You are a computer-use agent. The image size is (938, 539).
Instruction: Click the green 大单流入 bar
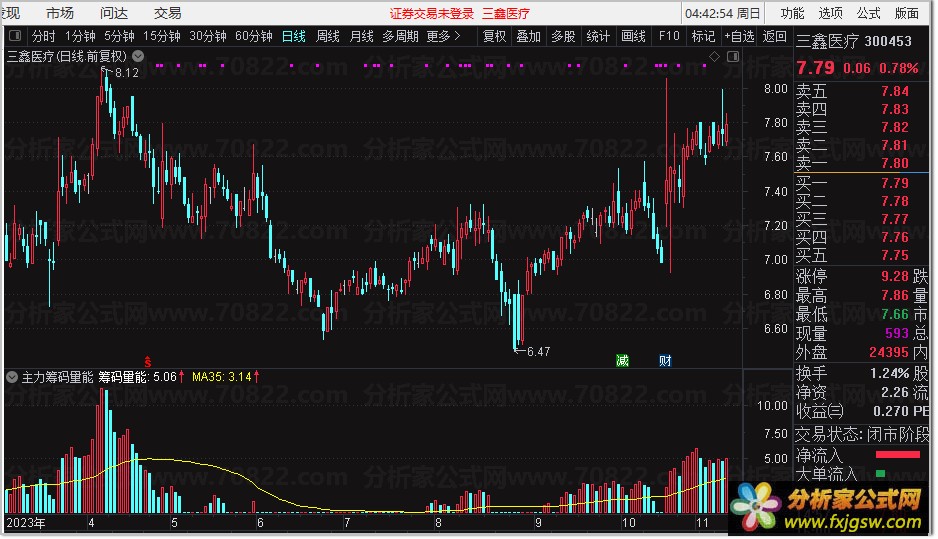[x=881, y=474]
